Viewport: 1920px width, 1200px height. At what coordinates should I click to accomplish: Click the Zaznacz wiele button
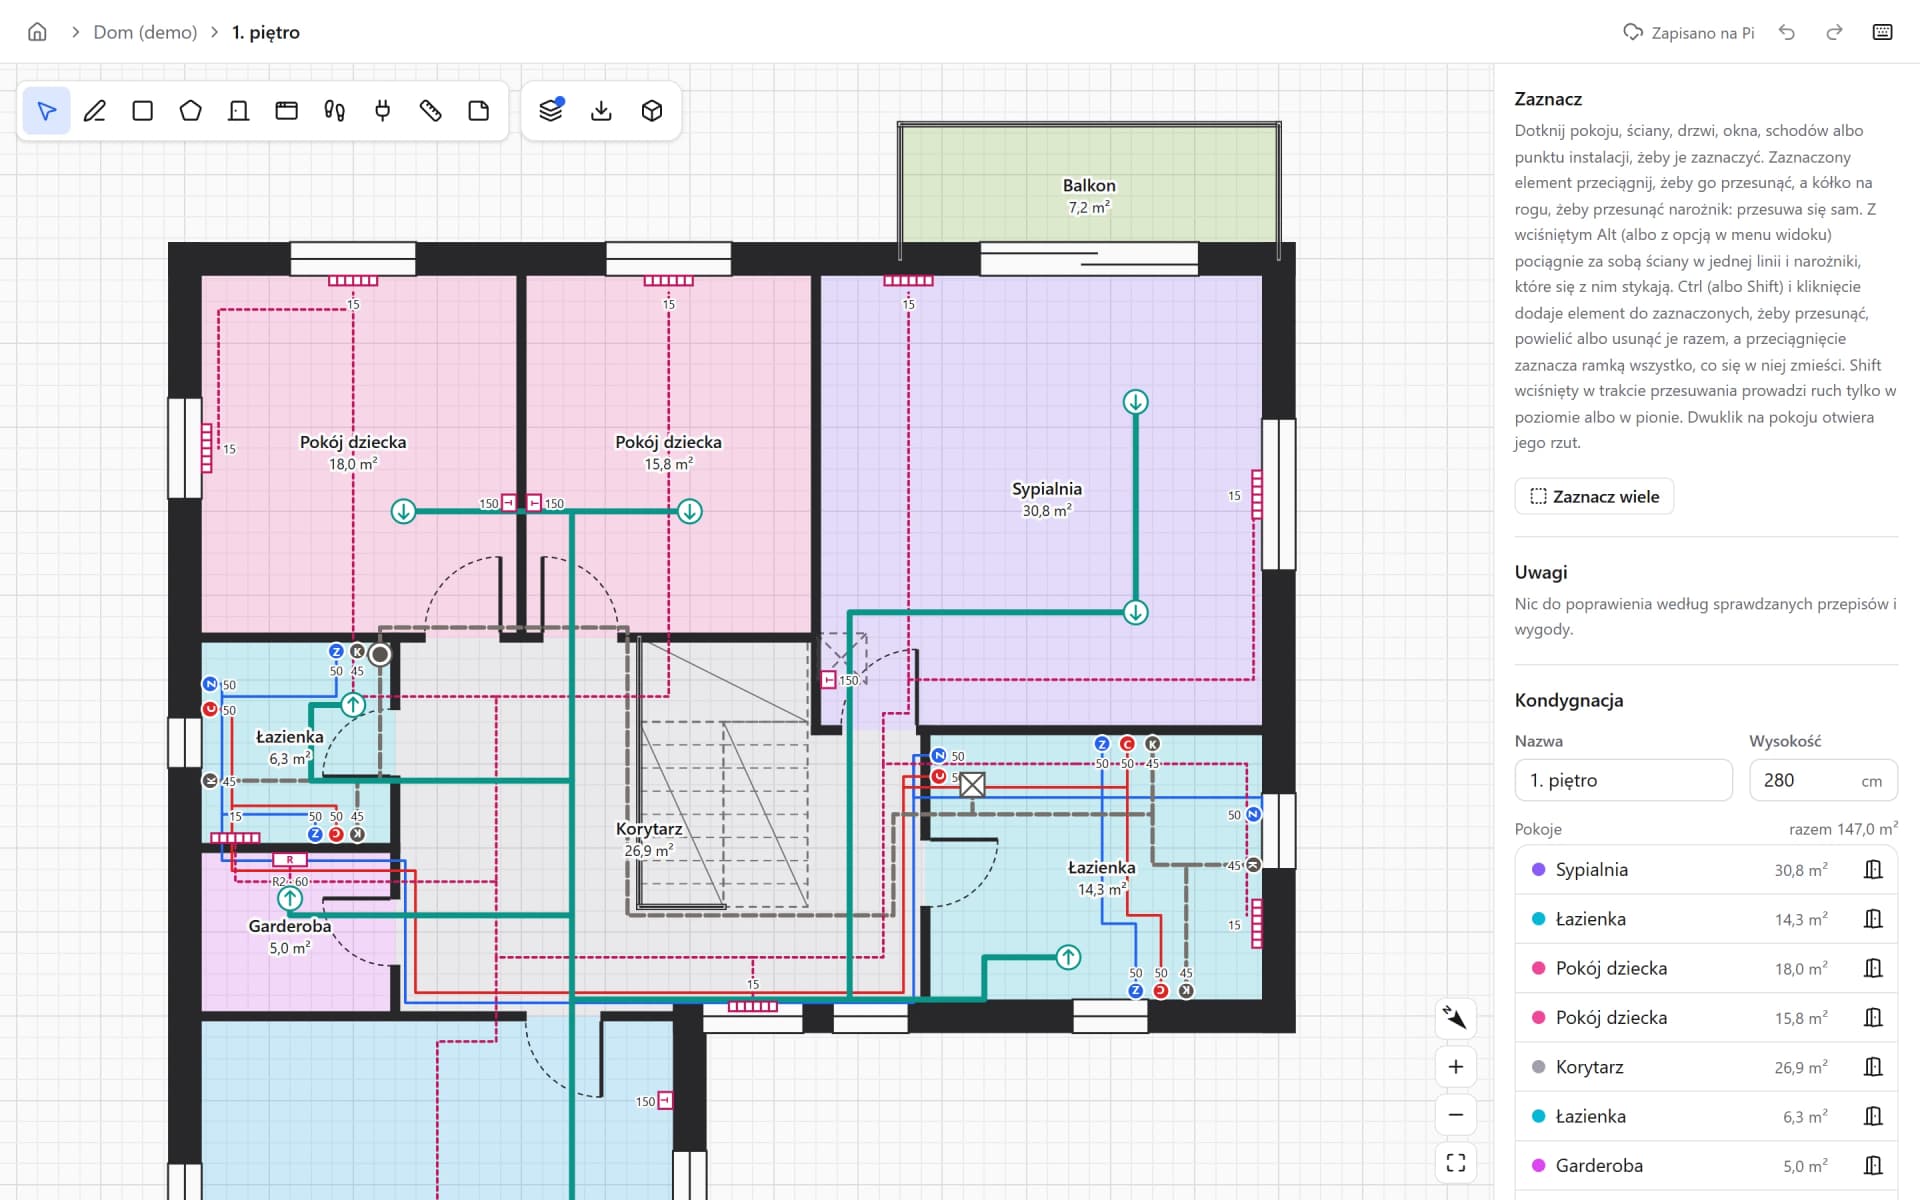click(x=1594, y=497)
